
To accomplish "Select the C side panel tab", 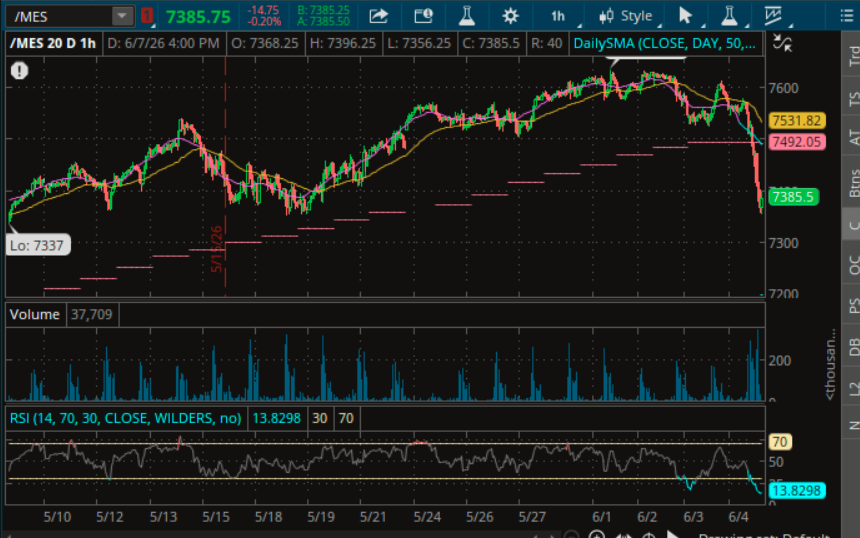I will [851, 225].
